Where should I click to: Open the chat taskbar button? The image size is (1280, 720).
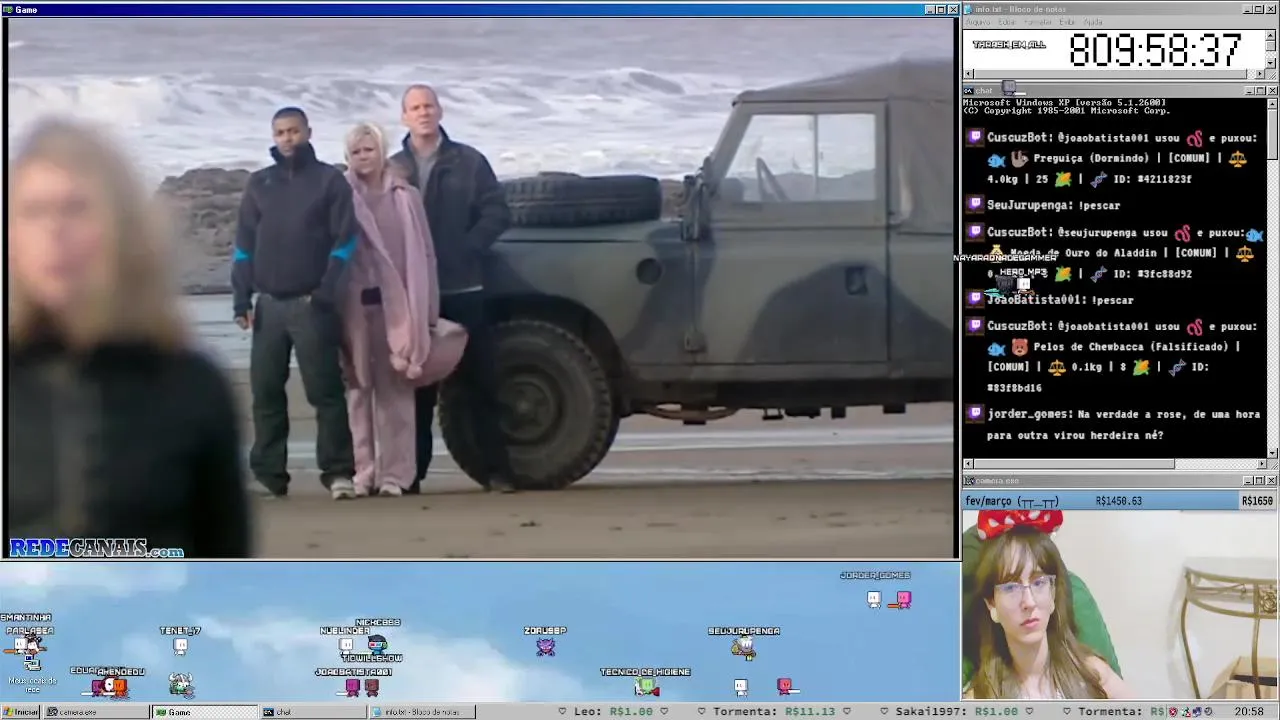pos(313,712)
